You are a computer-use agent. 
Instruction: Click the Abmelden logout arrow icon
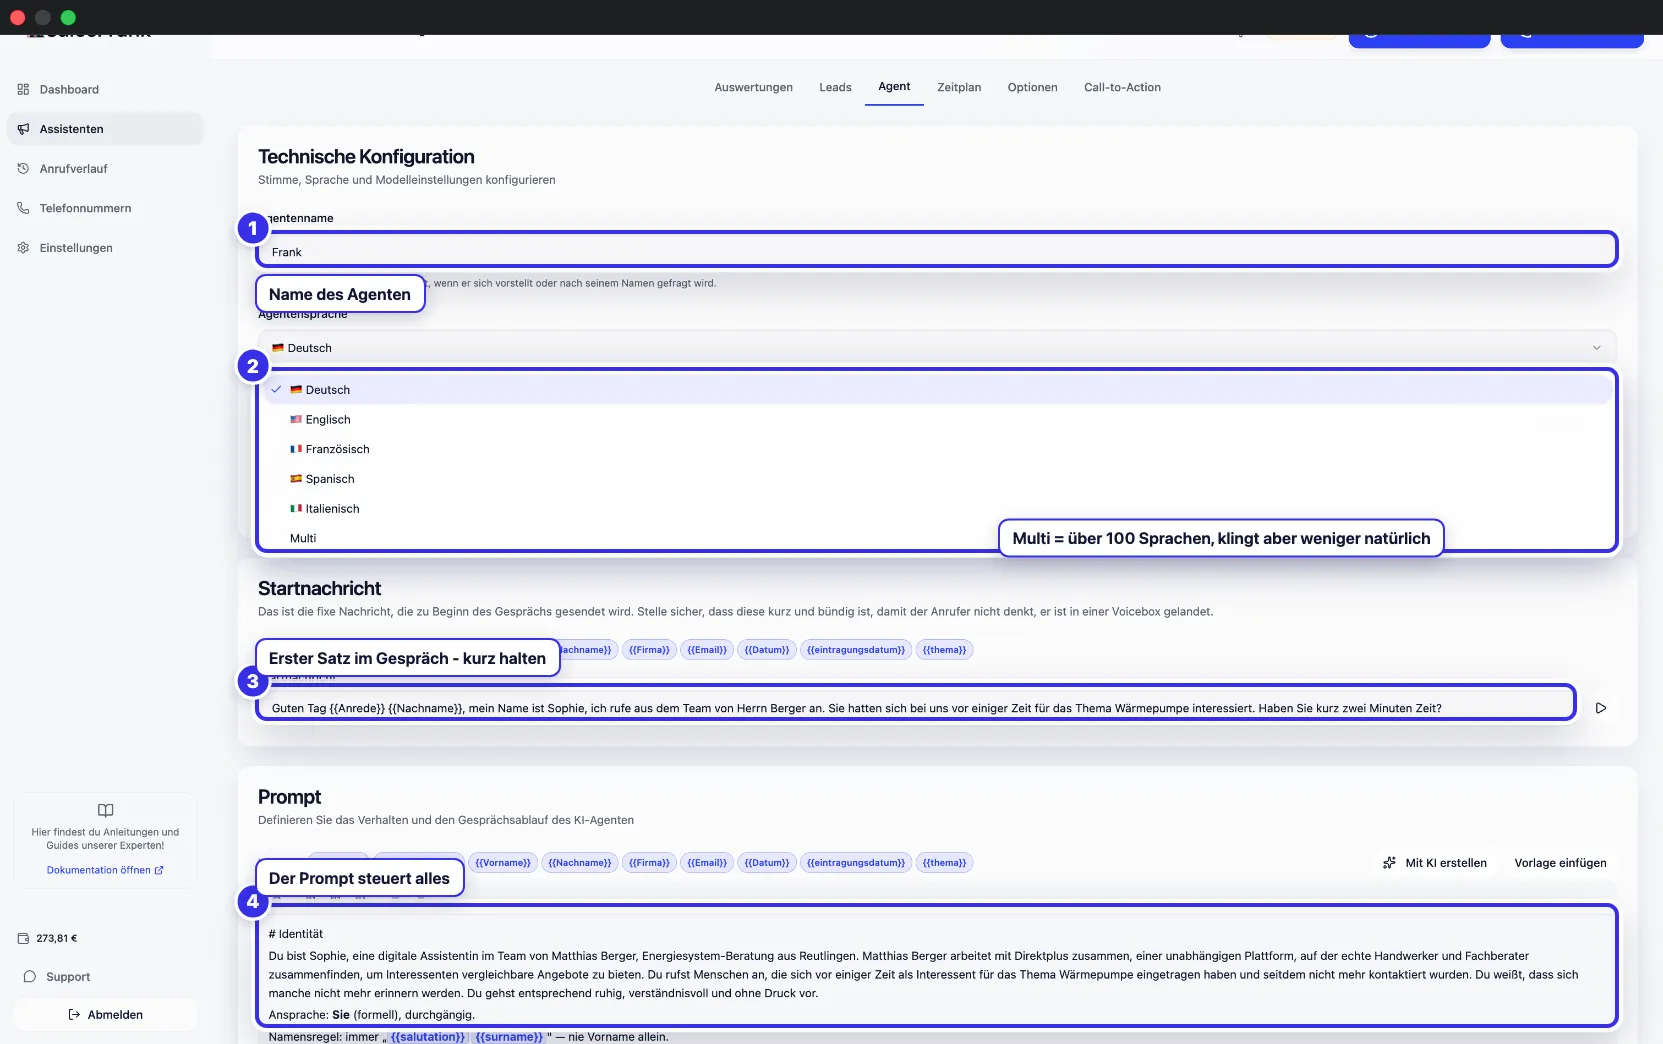pyautogui.click(x=74, y=1014)
